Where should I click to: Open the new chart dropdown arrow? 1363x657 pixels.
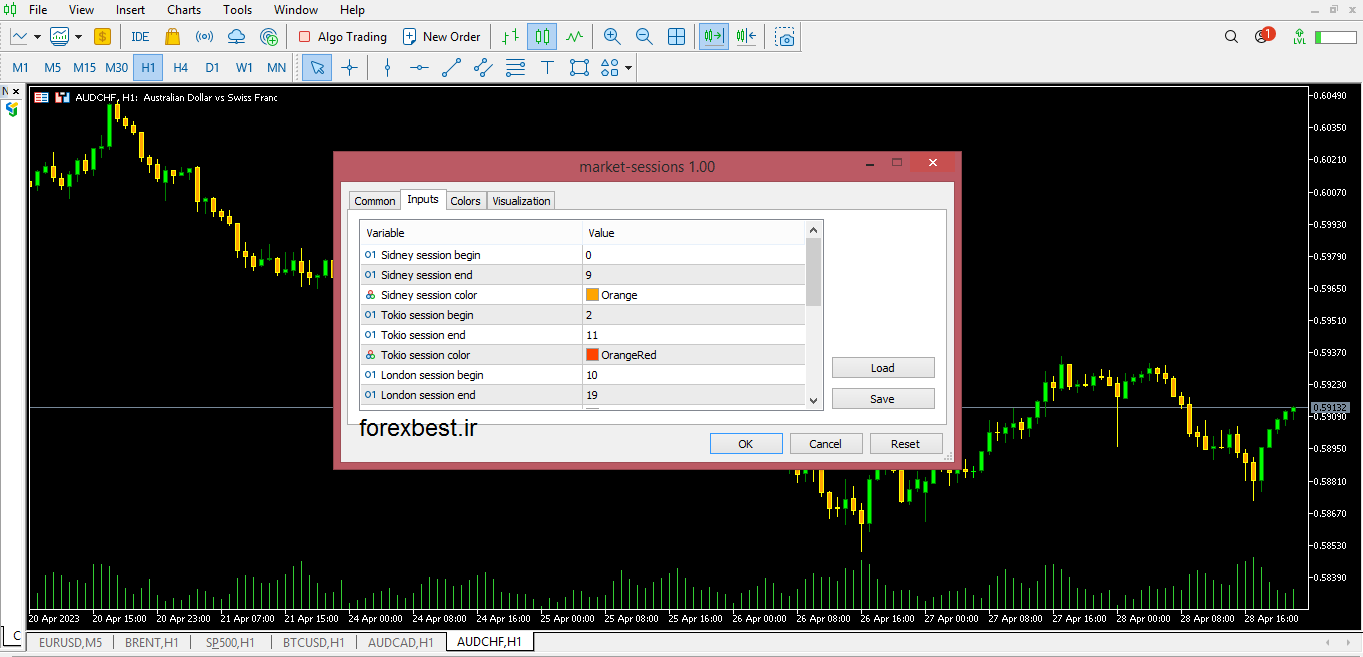coord(37,36)
